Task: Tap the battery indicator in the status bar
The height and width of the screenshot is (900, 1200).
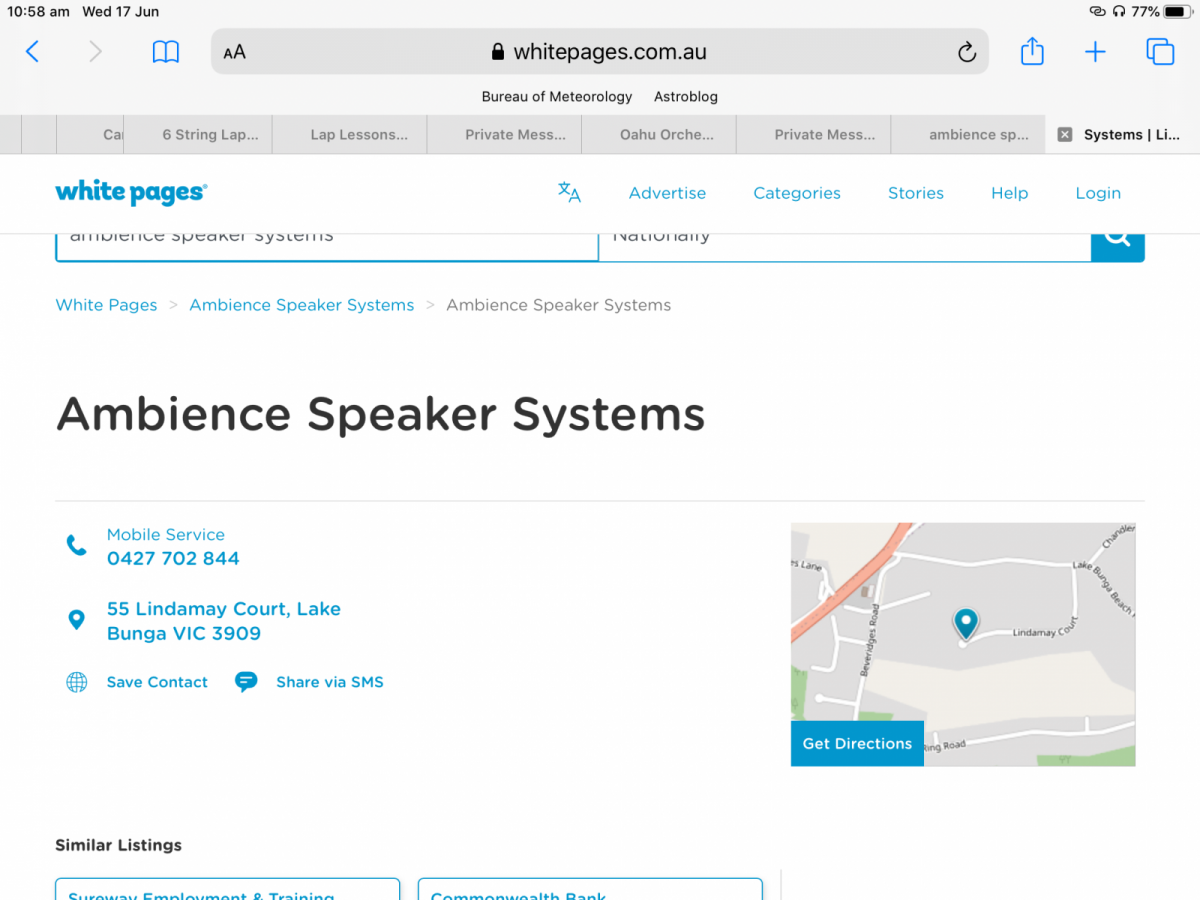Action: (1176, 12)
